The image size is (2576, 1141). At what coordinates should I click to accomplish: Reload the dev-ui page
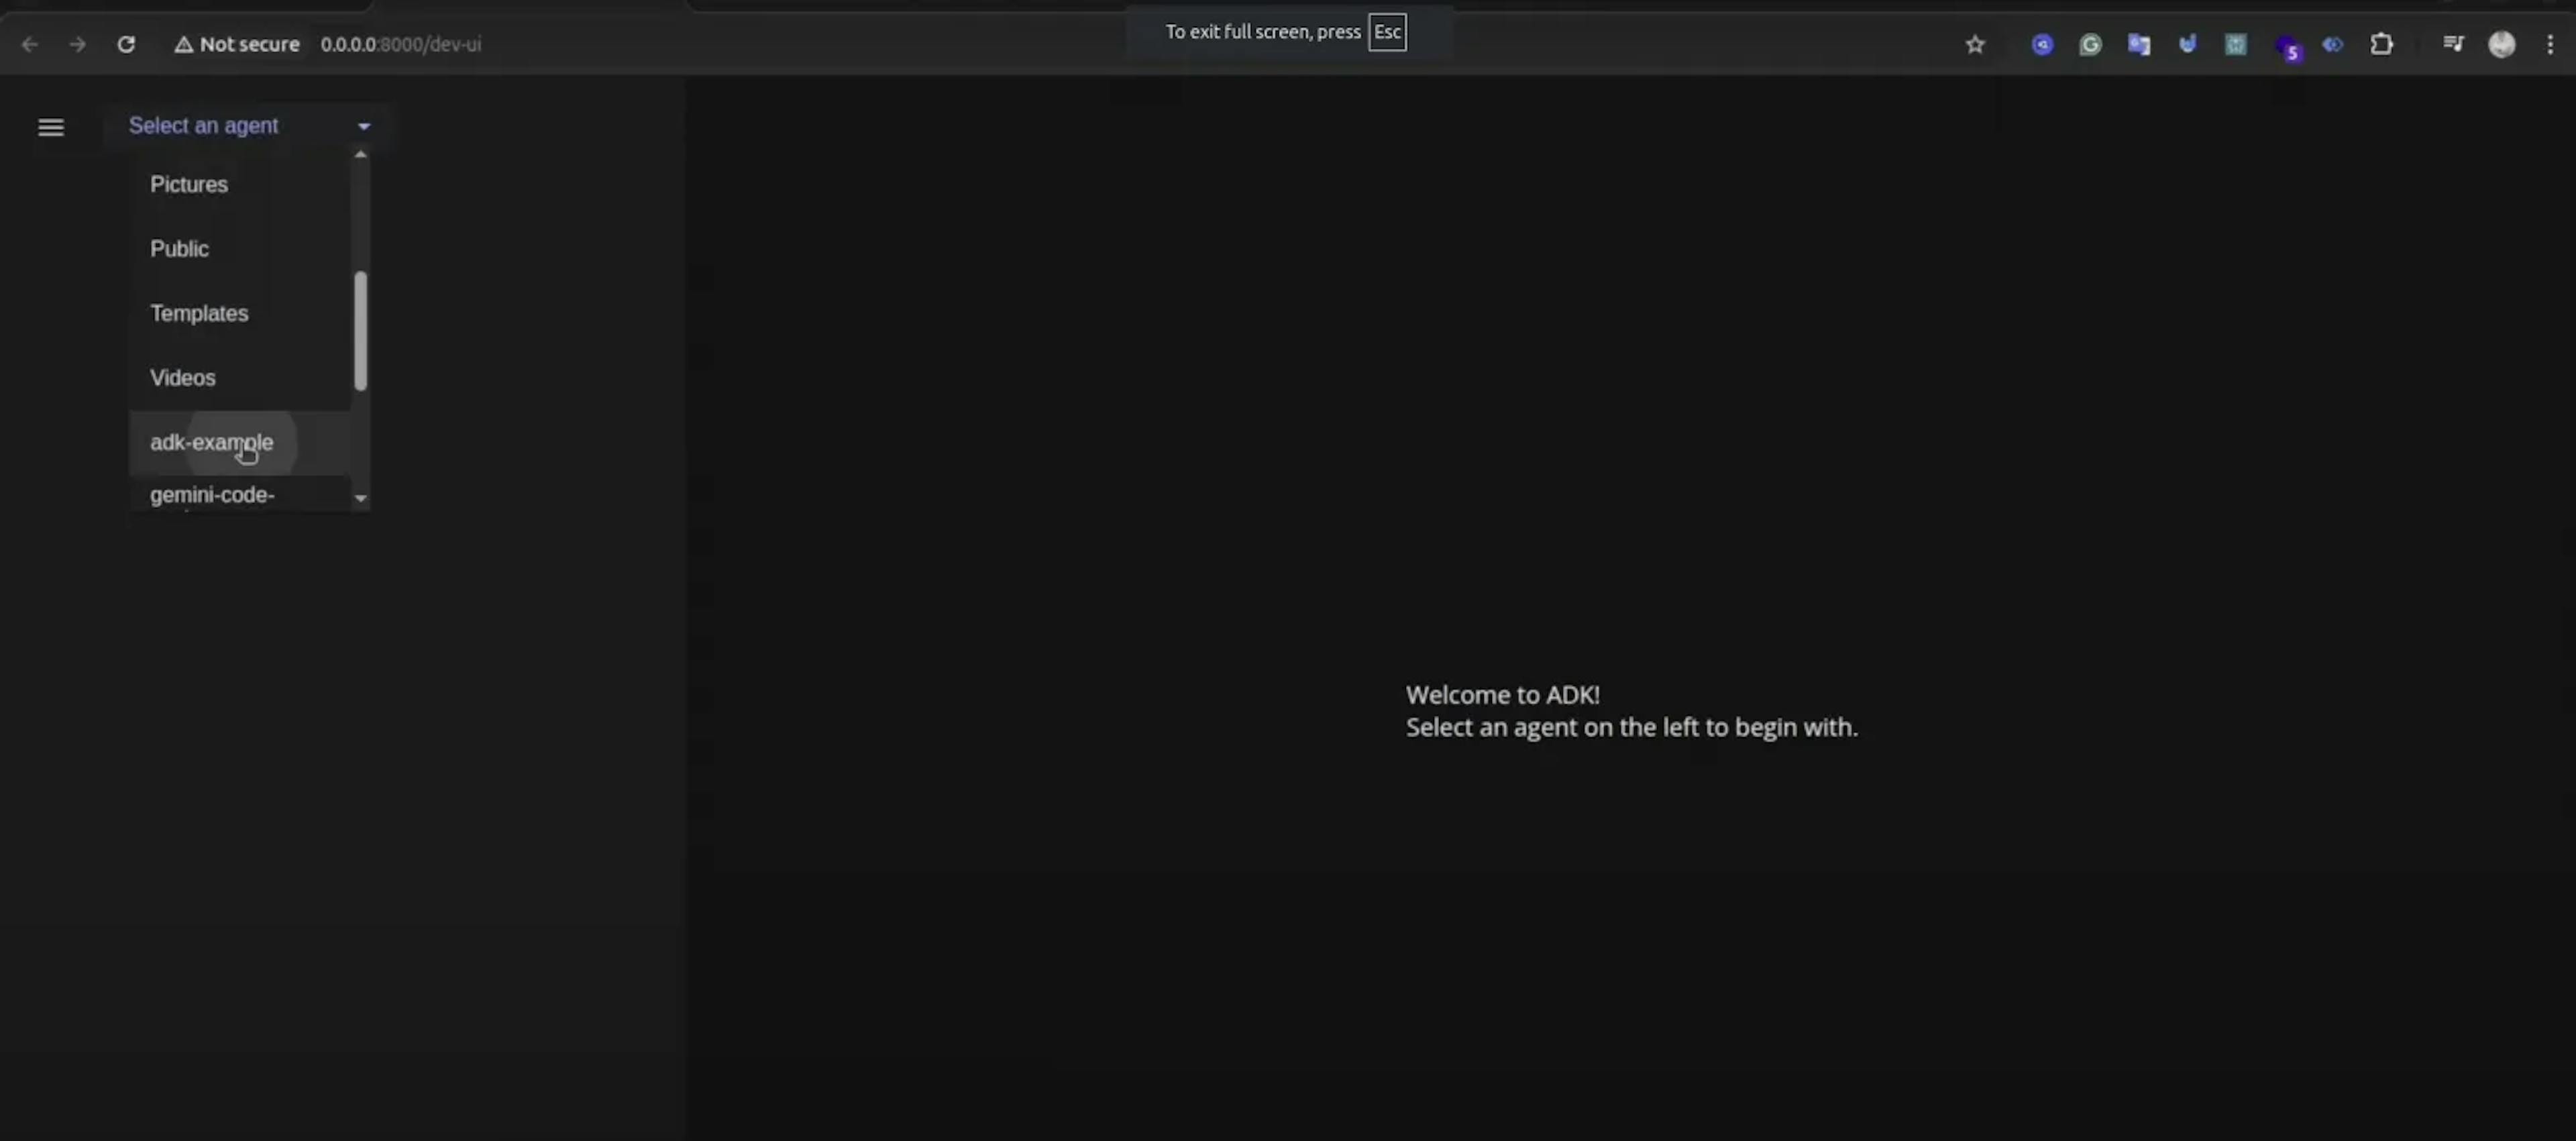click(126, 44)
